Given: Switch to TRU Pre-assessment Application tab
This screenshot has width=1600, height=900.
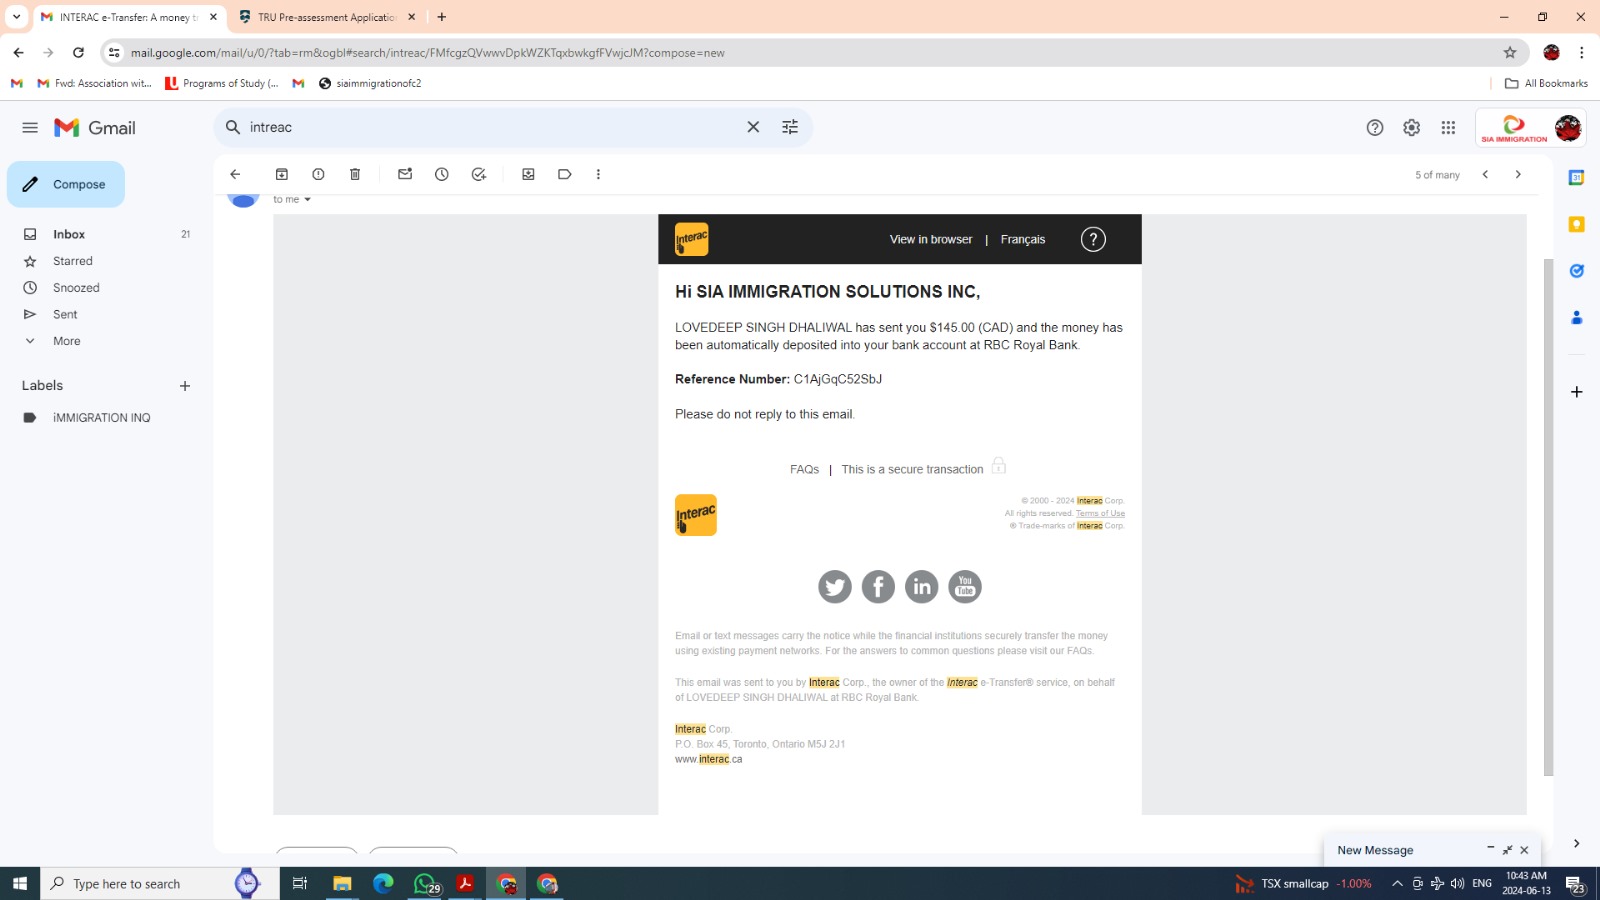Looking at the screenshot, I should click(327, 17).
